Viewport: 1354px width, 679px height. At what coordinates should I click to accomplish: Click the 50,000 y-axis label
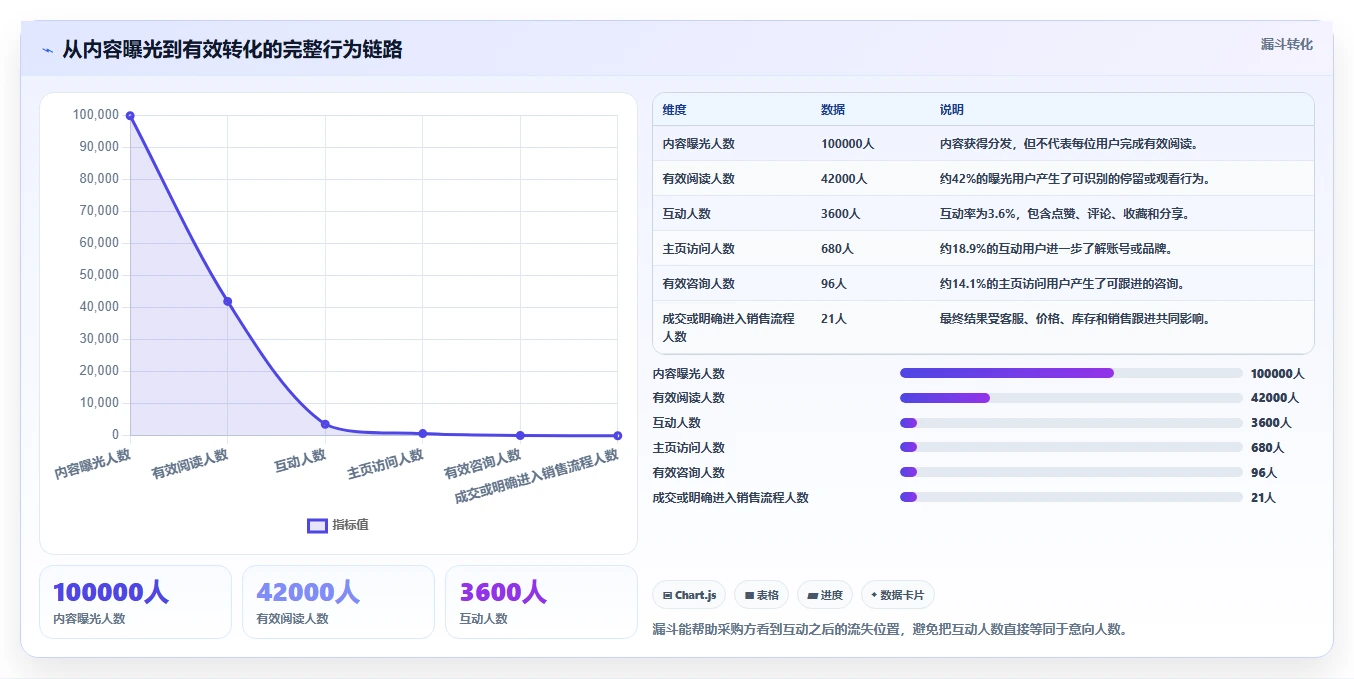99,275
